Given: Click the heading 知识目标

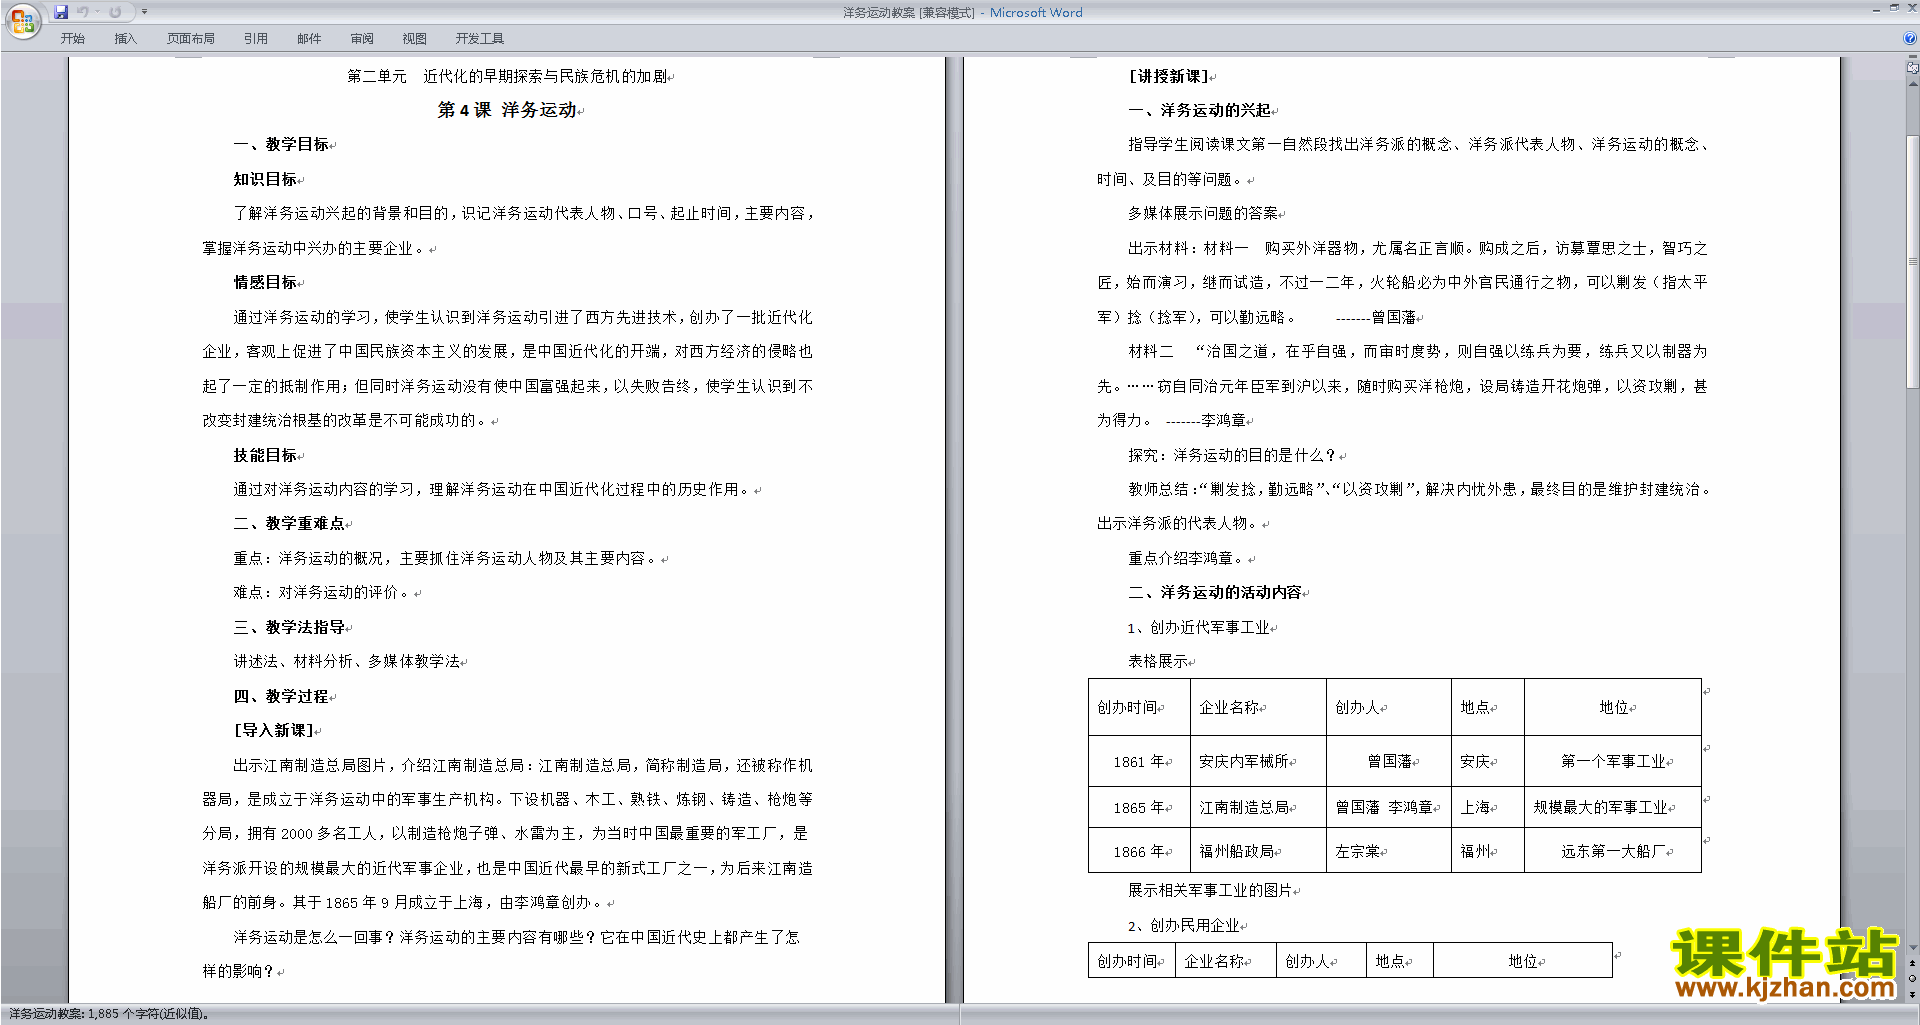Looking at the screenshot, I should [265, 179].
